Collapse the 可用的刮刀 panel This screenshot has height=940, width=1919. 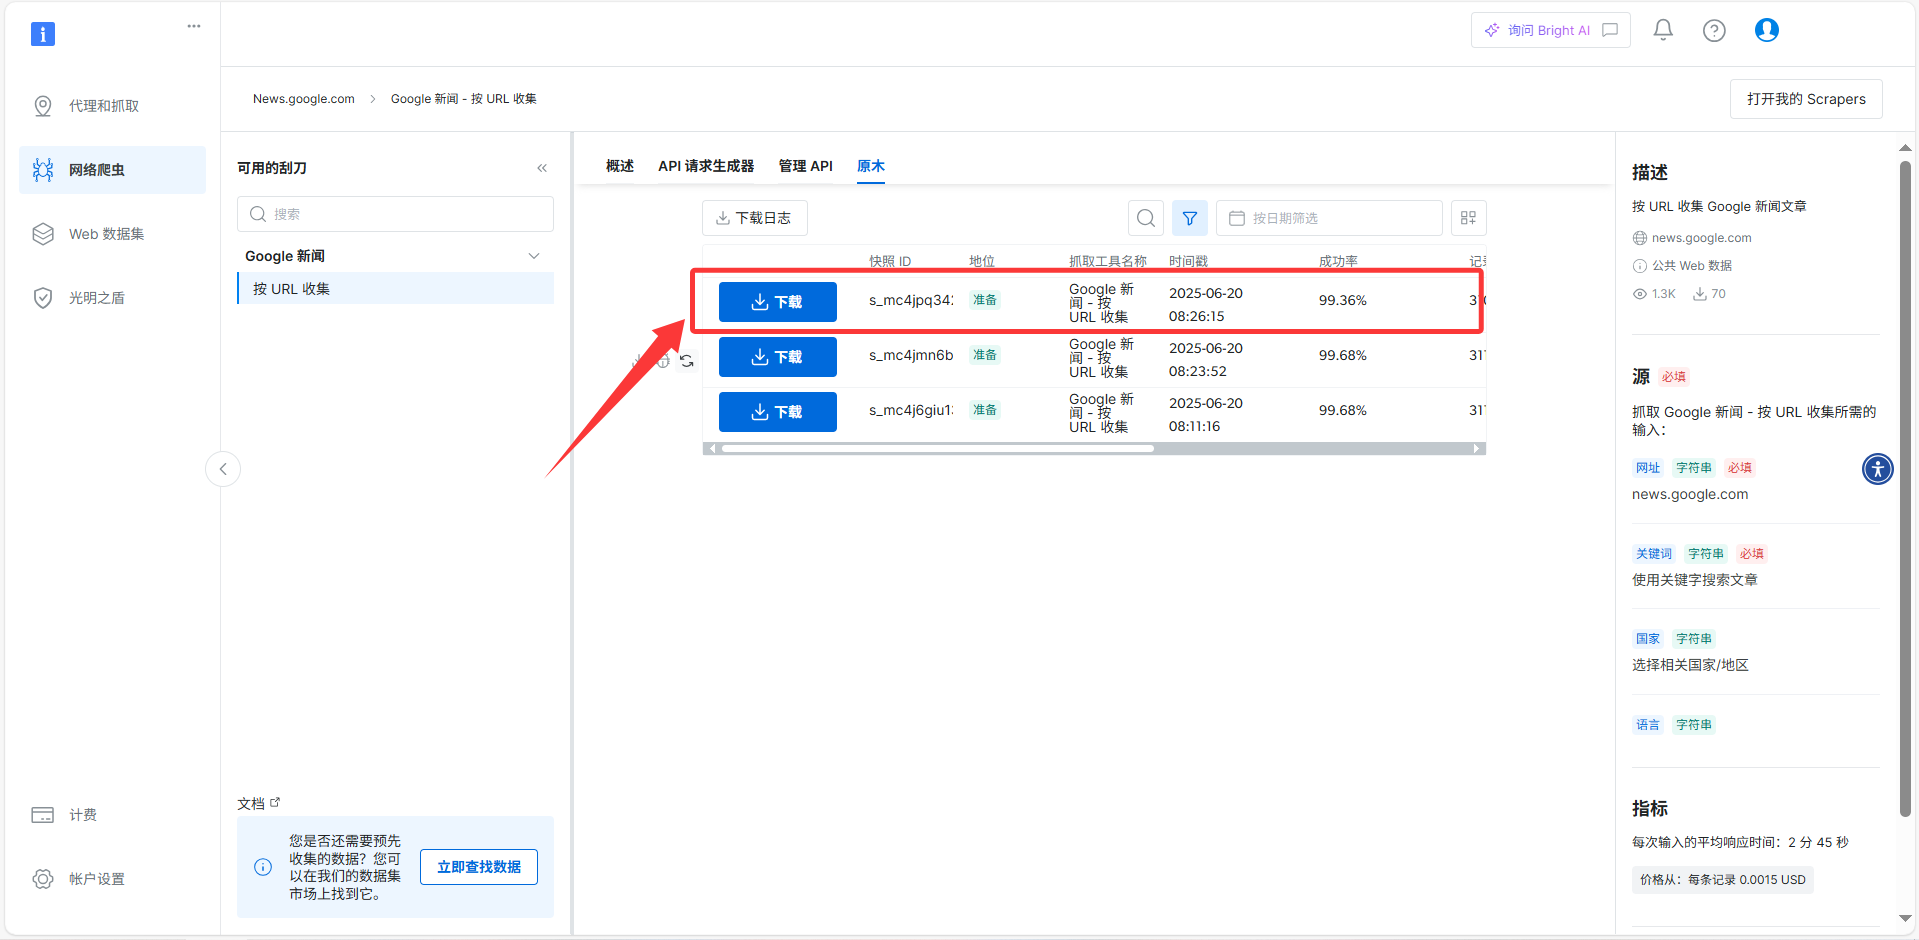tap(542, 168)
